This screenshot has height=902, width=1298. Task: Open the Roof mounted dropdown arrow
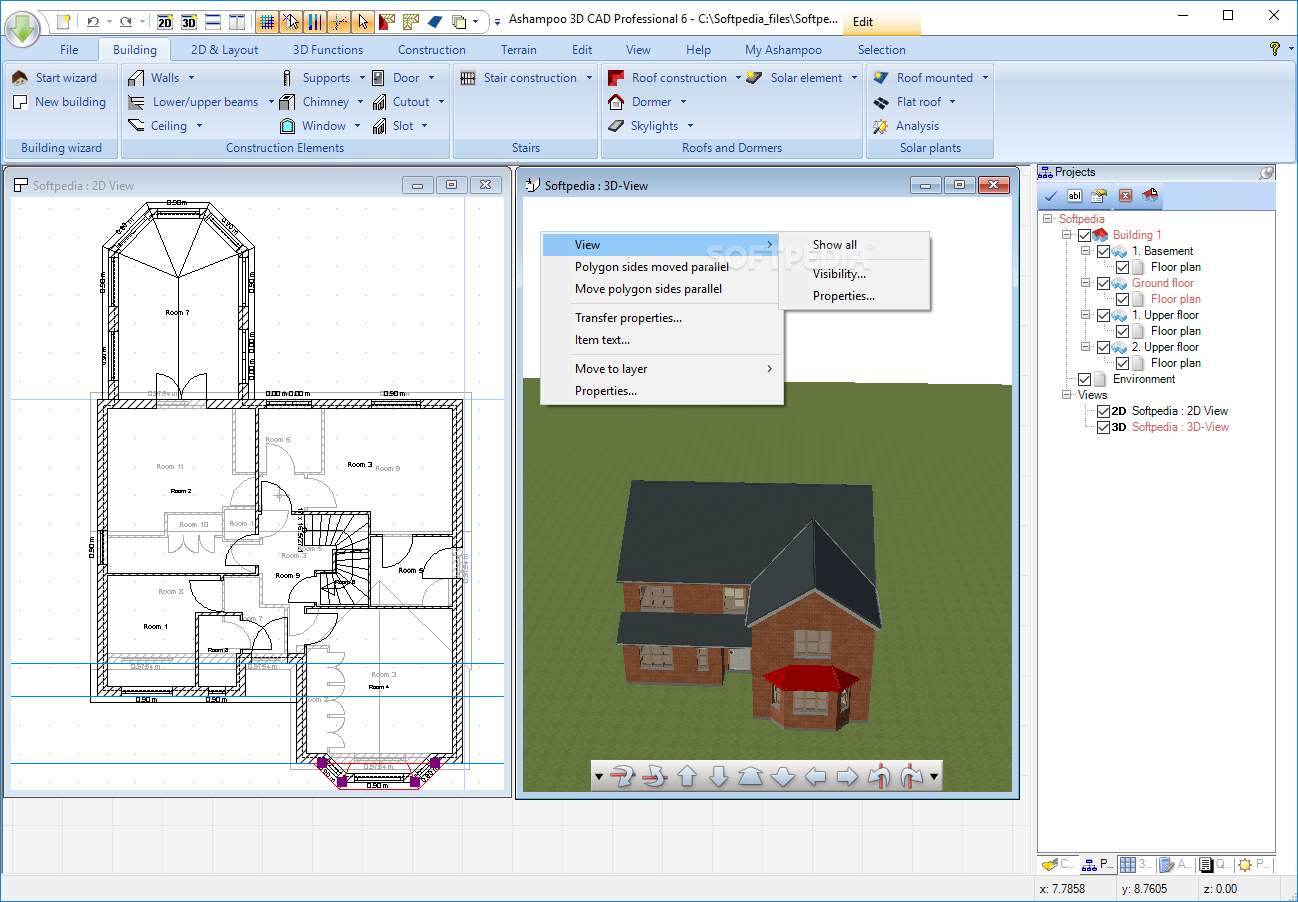pyautogui.click(x=985, y=77)
